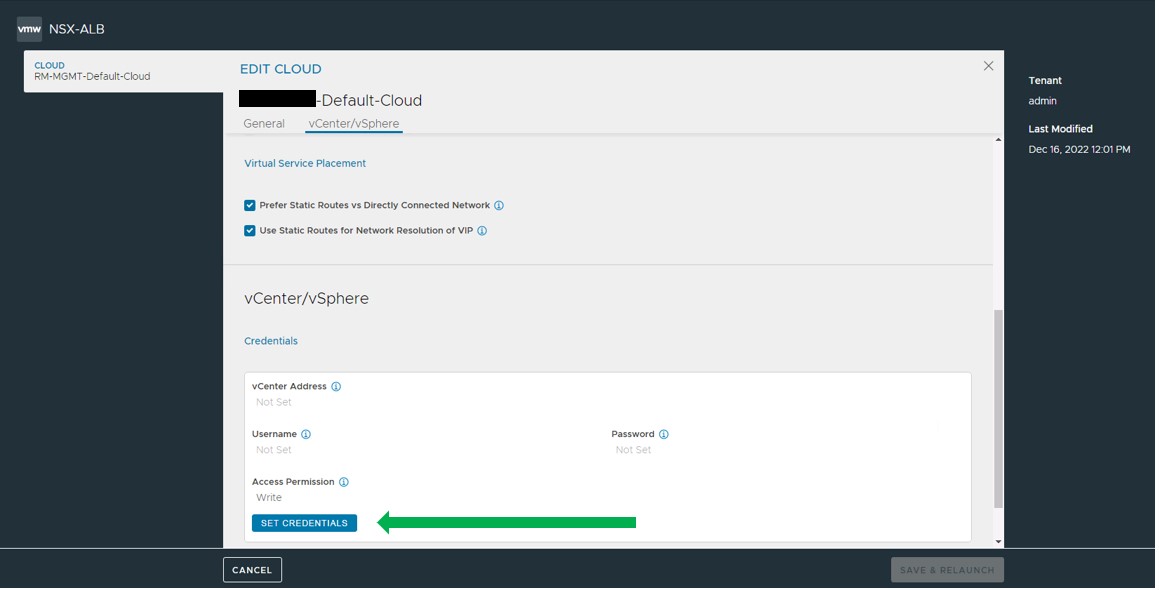Viewport: 1159px width, 590px height.
Task: Click the scrollbar down arrow
Action: click(999, 542)
